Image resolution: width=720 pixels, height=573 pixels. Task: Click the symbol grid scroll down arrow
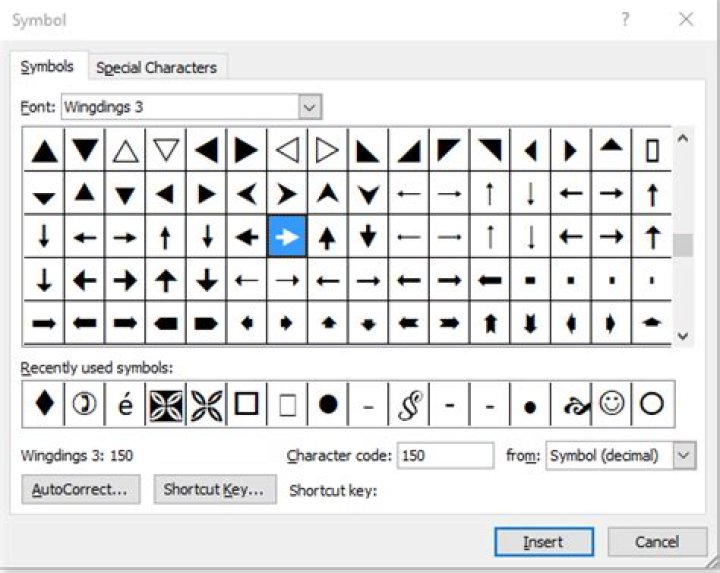point(683,336)
